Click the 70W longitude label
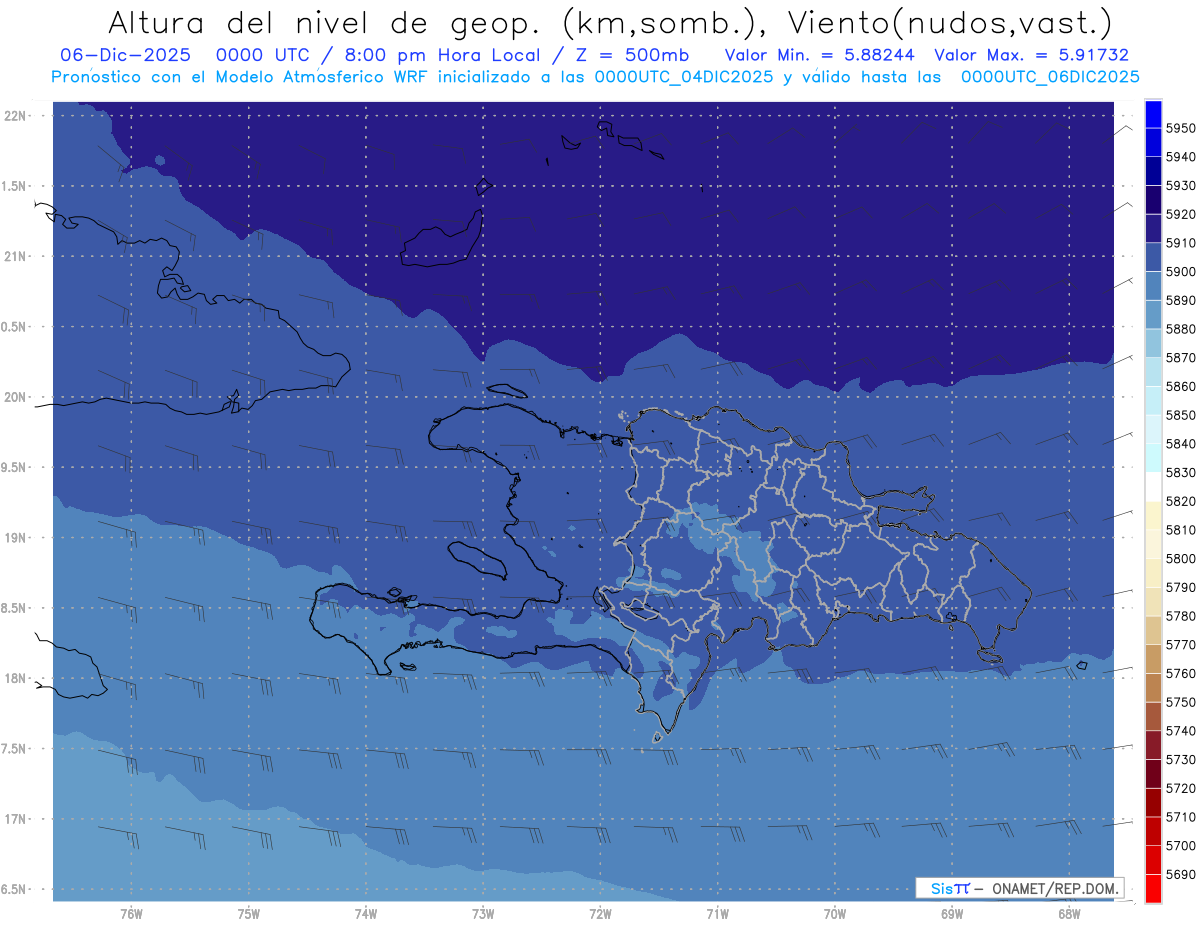 (x=835, y=914)
